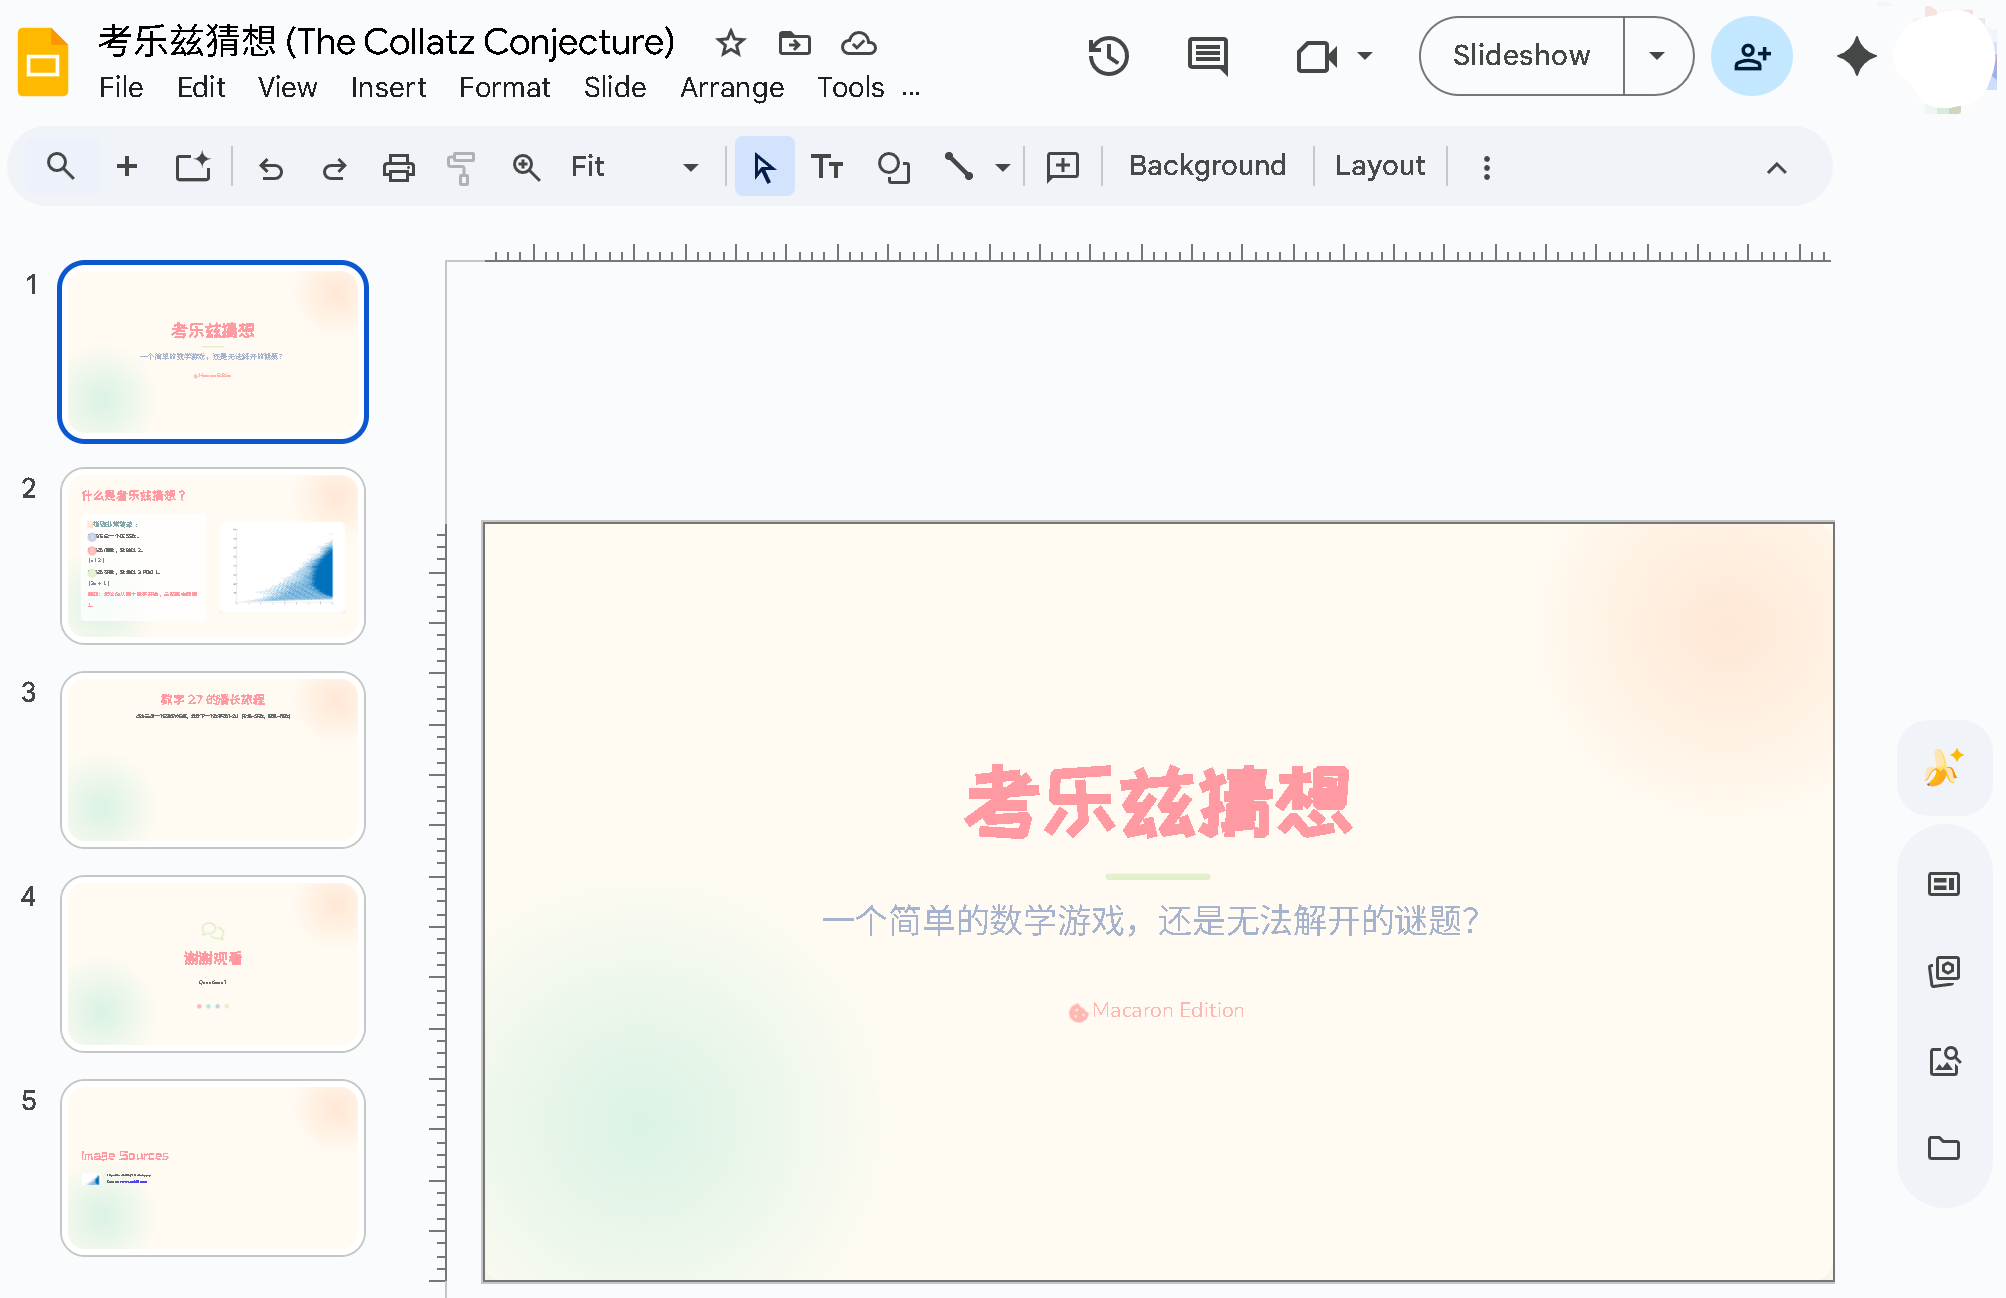This screenshot has width=2006, height=1298.
Task: Expand the Slideshow options arrow
Action: pos(1657,56)
